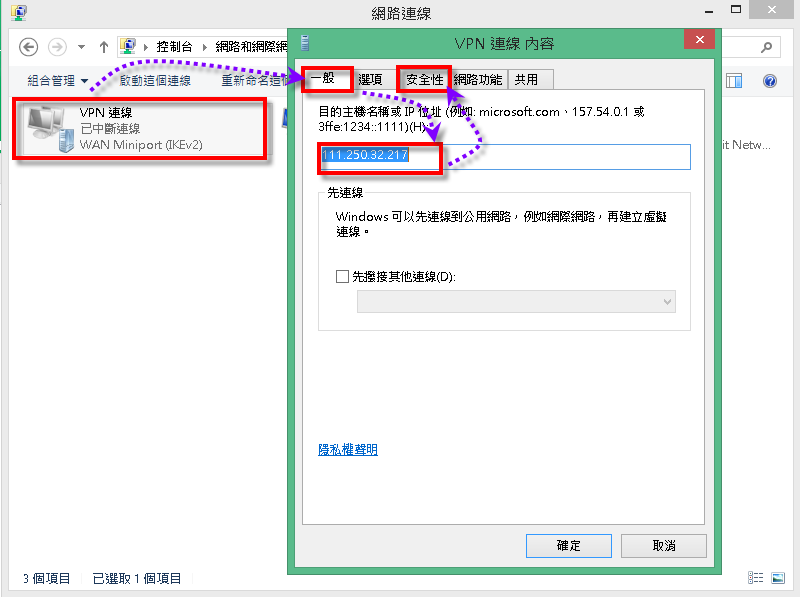The image size is (800, 597).
Task: Open the 隱私權聲明 link
Action: (x=347, y=450)
